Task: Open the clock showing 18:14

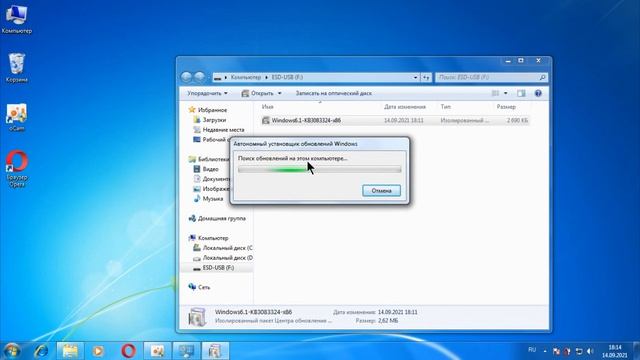Action: click(614, 351)
